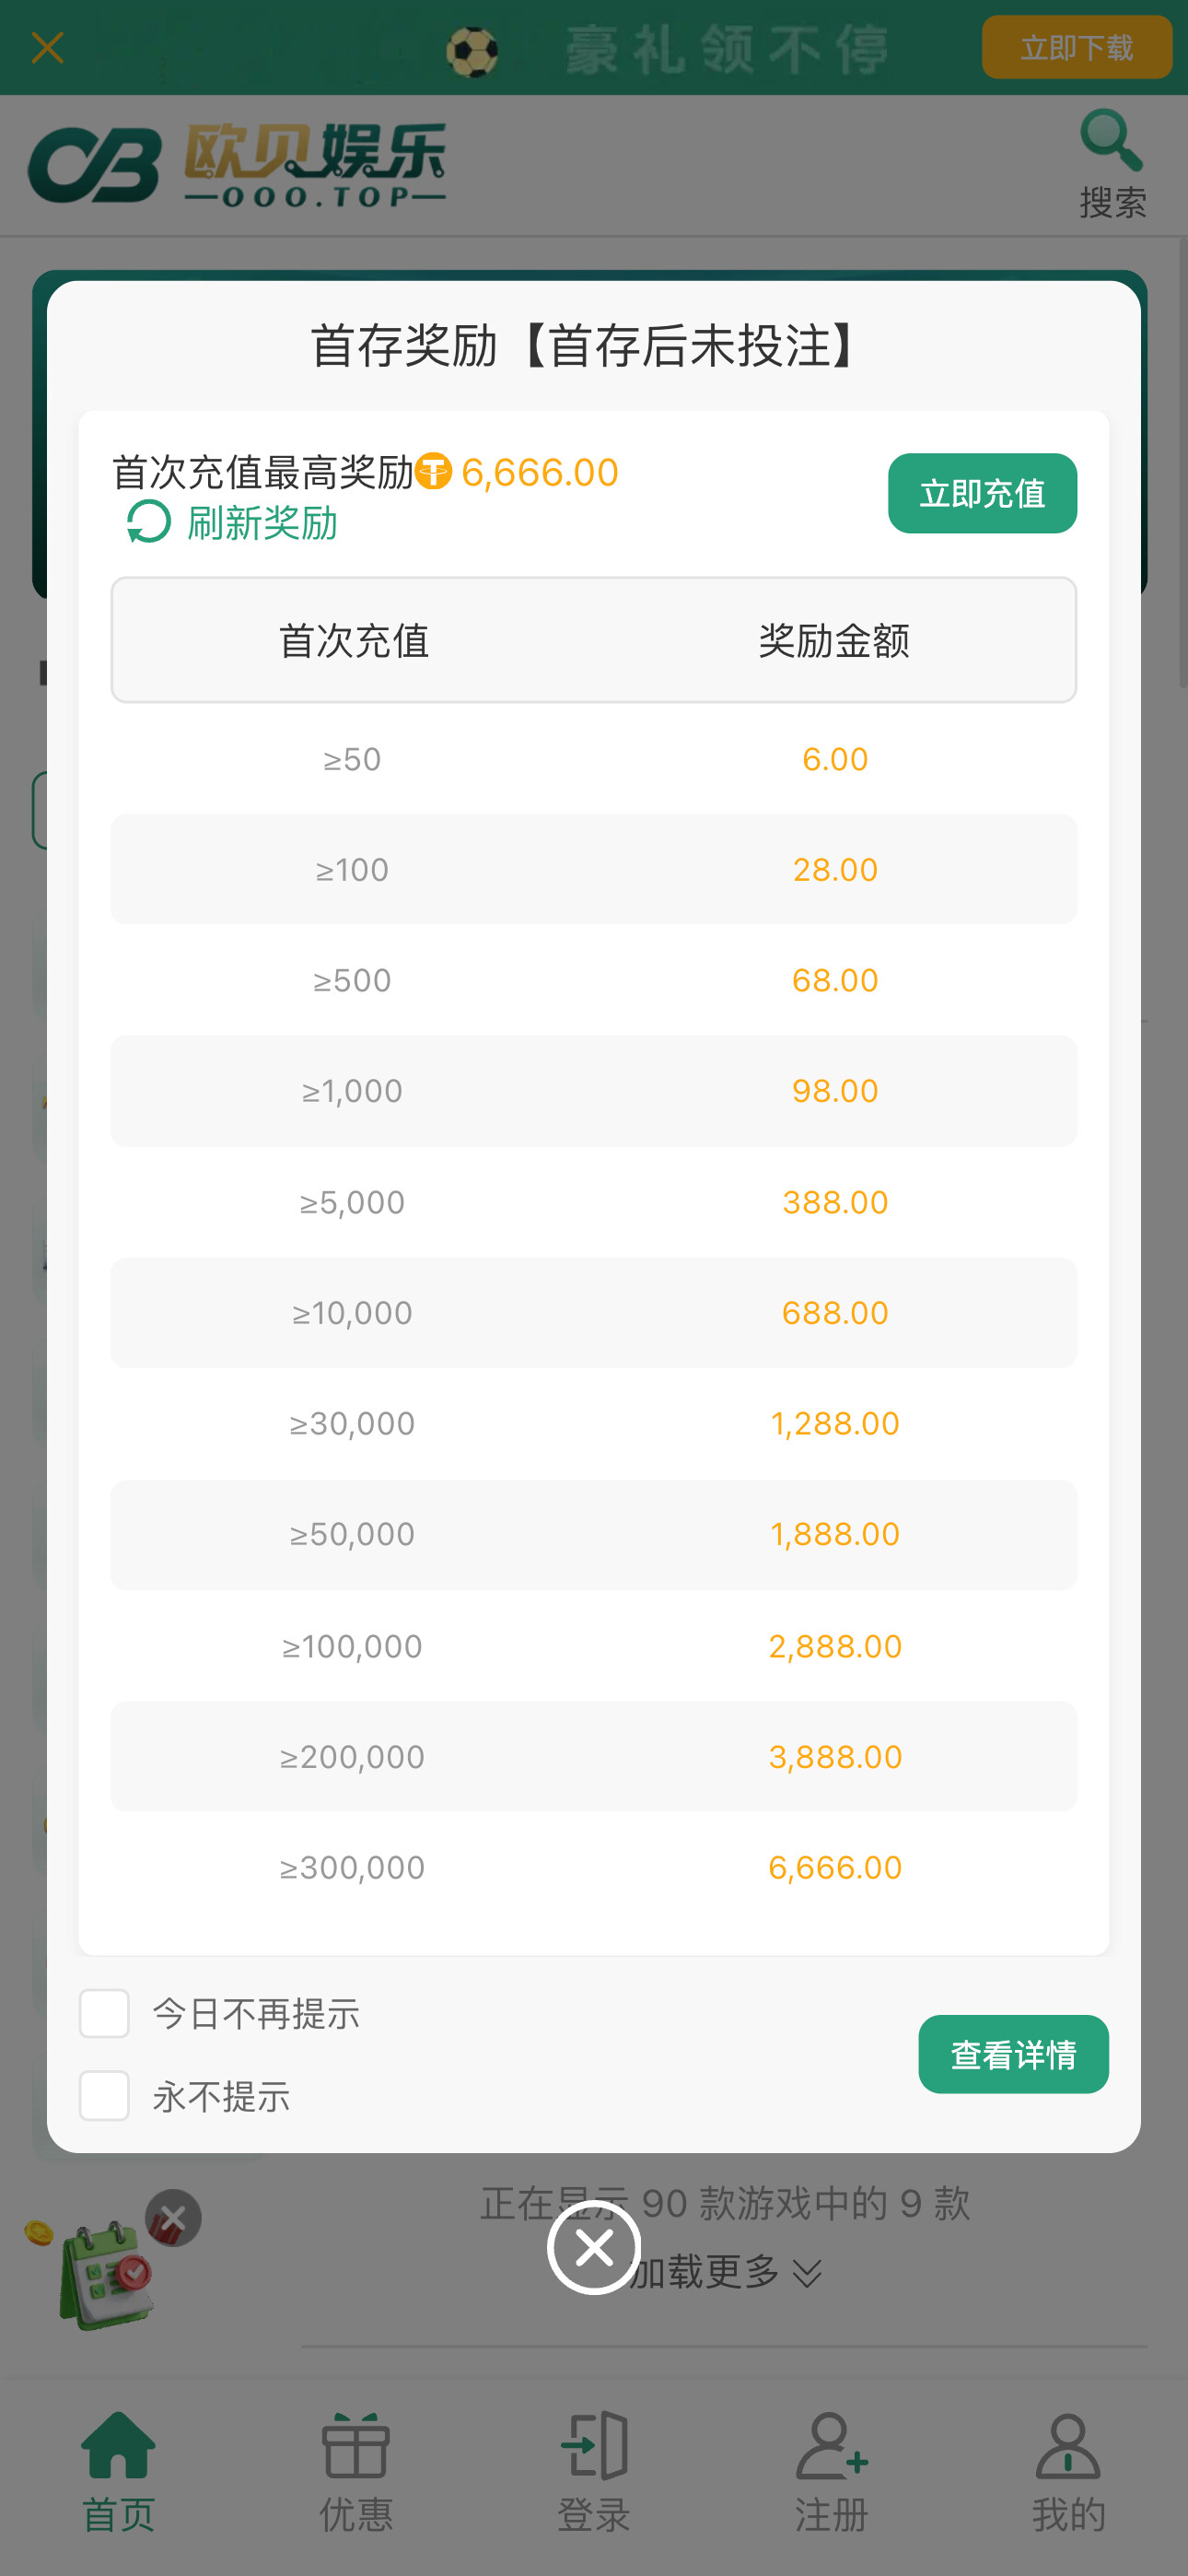
Task: Open the 优惠 promotions tab
Action: (x=356, y=2470)
